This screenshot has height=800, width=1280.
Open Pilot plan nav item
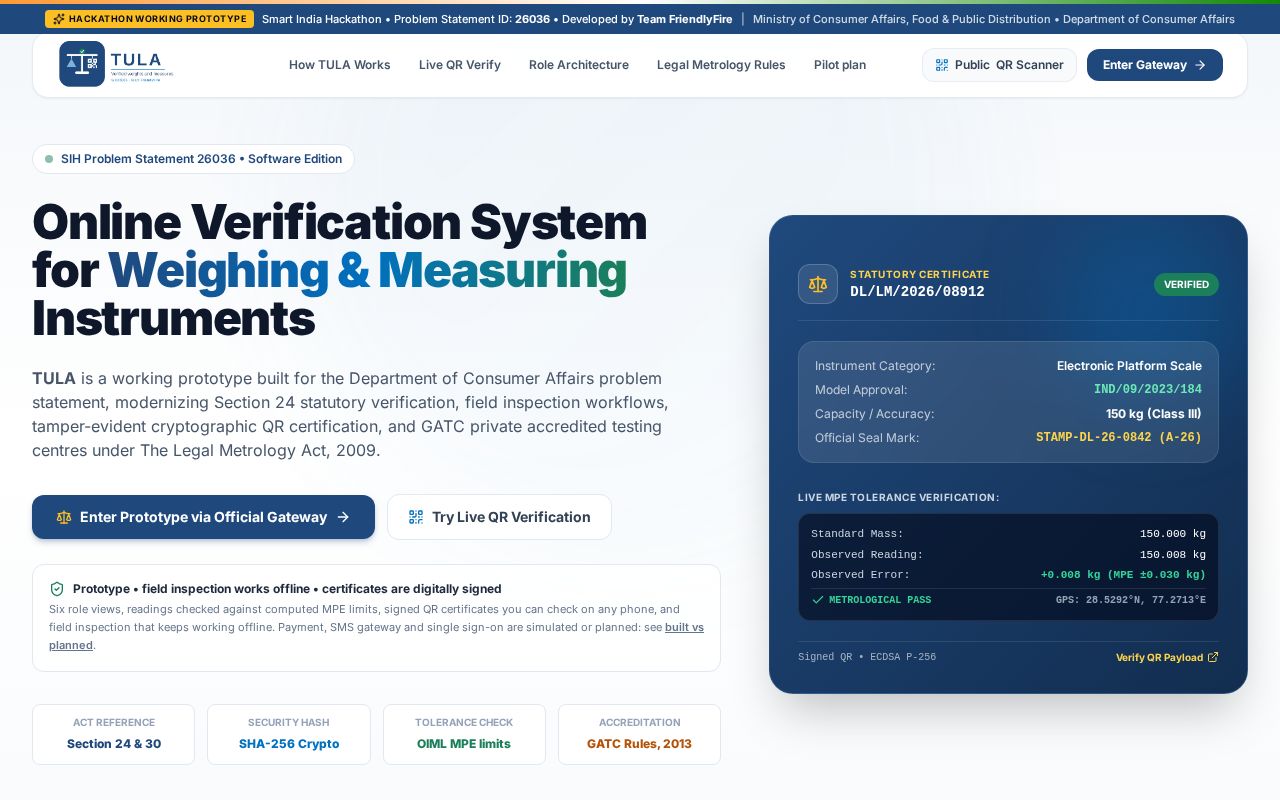[840, 65]
